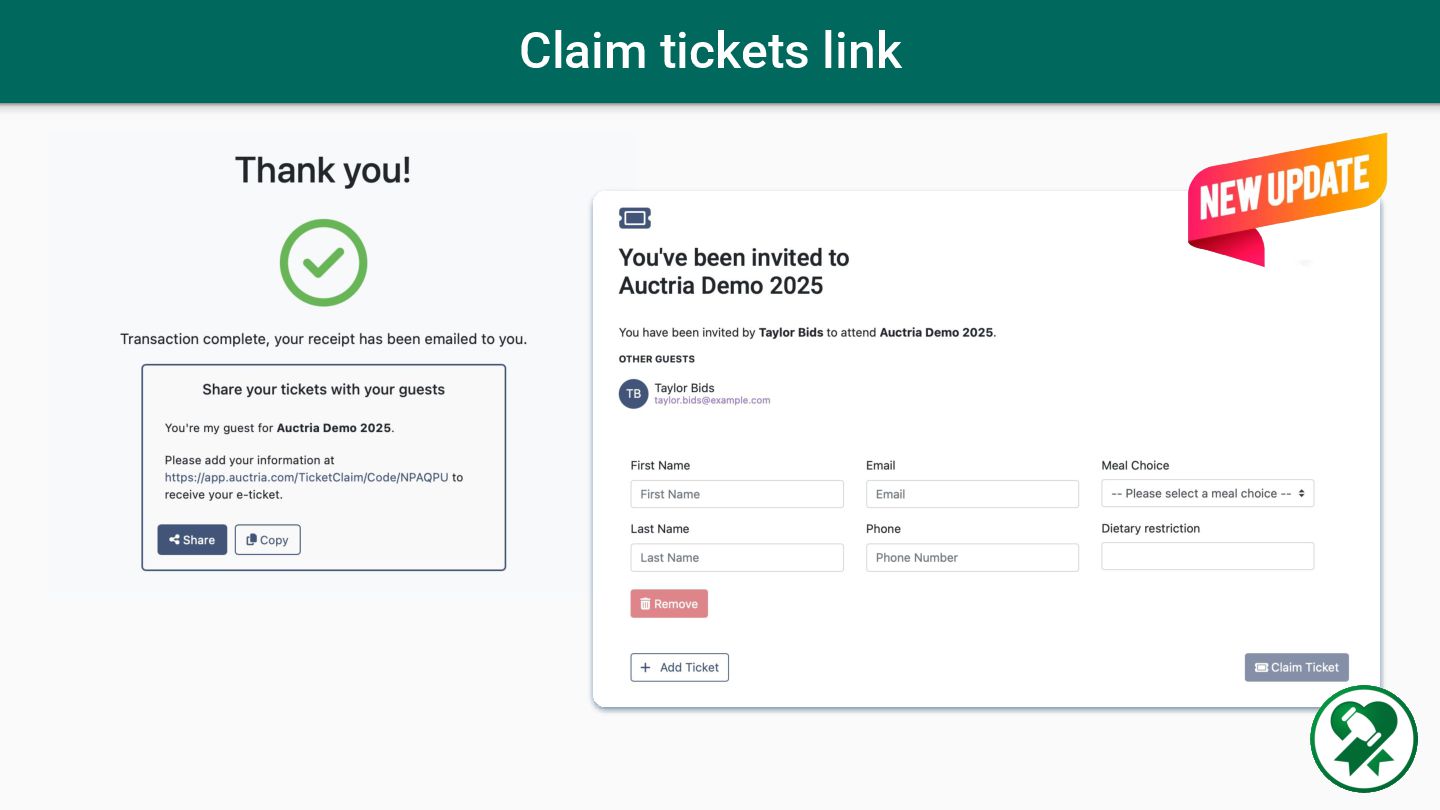Open the Meal Choice dropdown
The height and width of the screenshot is (810, 1440).
point(1207,493)
